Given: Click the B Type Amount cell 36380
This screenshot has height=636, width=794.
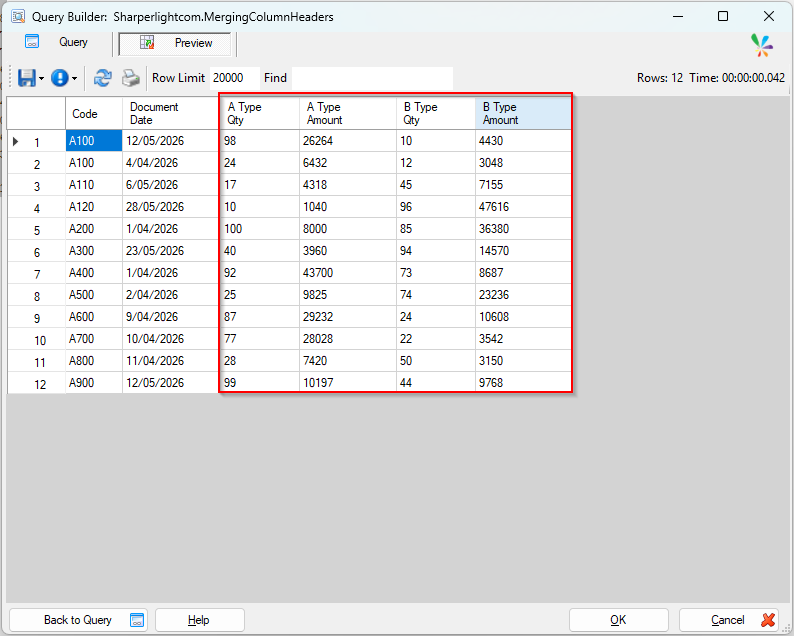Looking at the screenshot, I should coord(524,229).
